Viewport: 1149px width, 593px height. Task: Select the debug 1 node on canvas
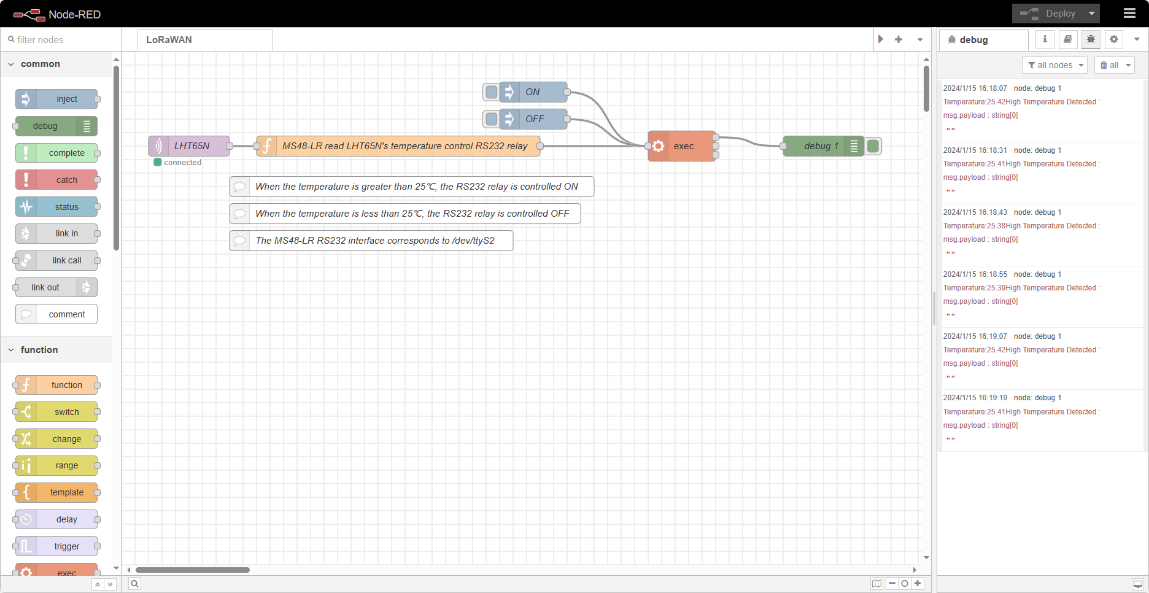(824, 146)
